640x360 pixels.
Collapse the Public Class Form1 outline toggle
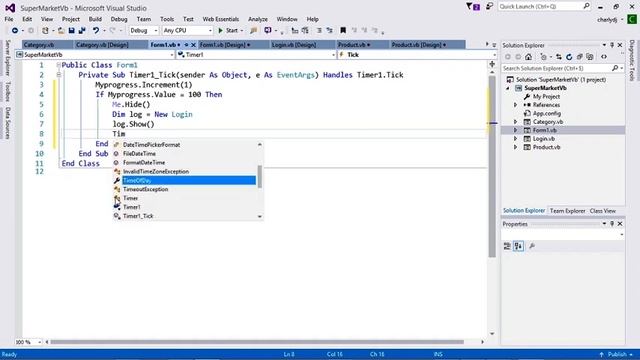(x=58, y=65)
